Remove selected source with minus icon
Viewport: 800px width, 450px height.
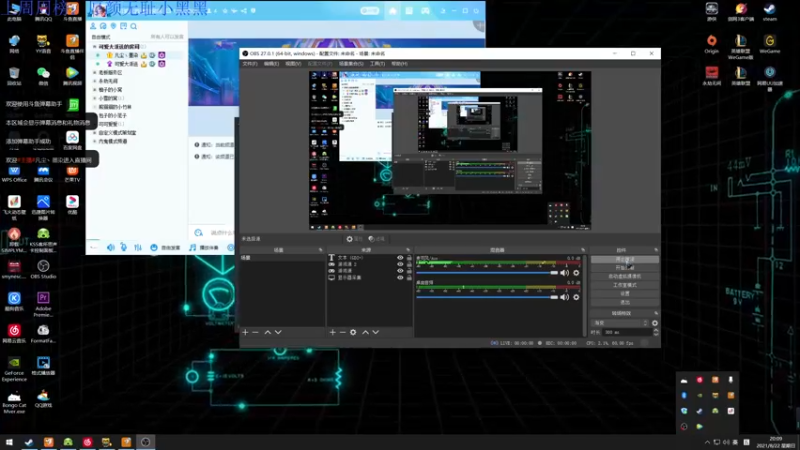342,332
